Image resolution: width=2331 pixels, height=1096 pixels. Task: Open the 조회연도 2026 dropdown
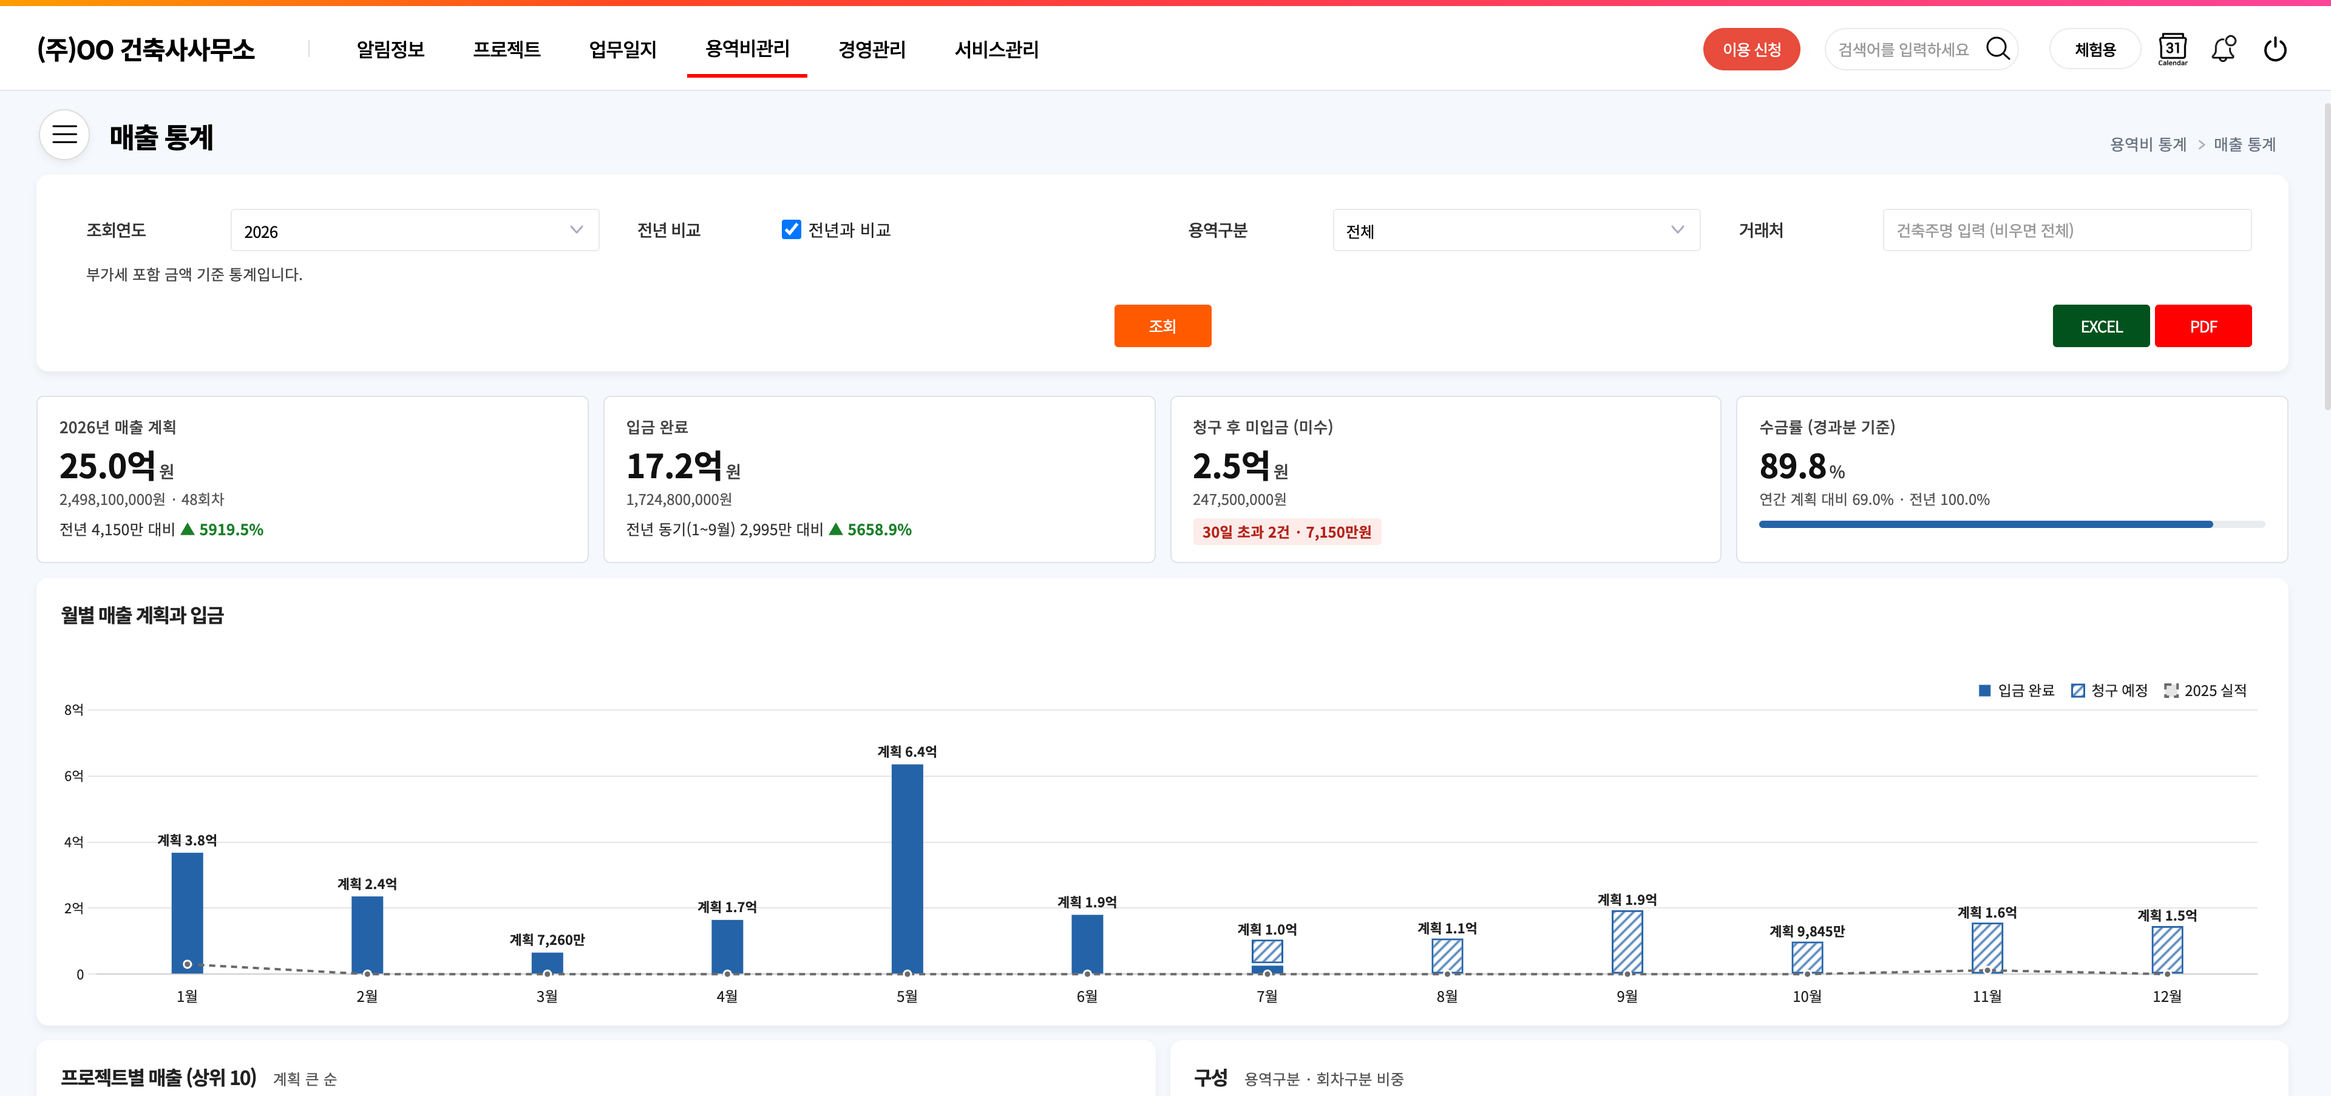pyautogui.click(x=415, y=231)
